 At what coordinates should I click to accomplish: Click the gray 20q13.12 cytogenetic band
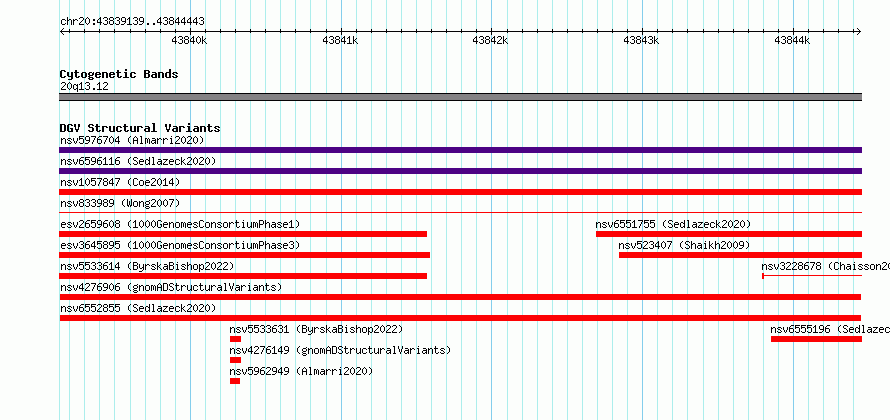tap(460, 97)
